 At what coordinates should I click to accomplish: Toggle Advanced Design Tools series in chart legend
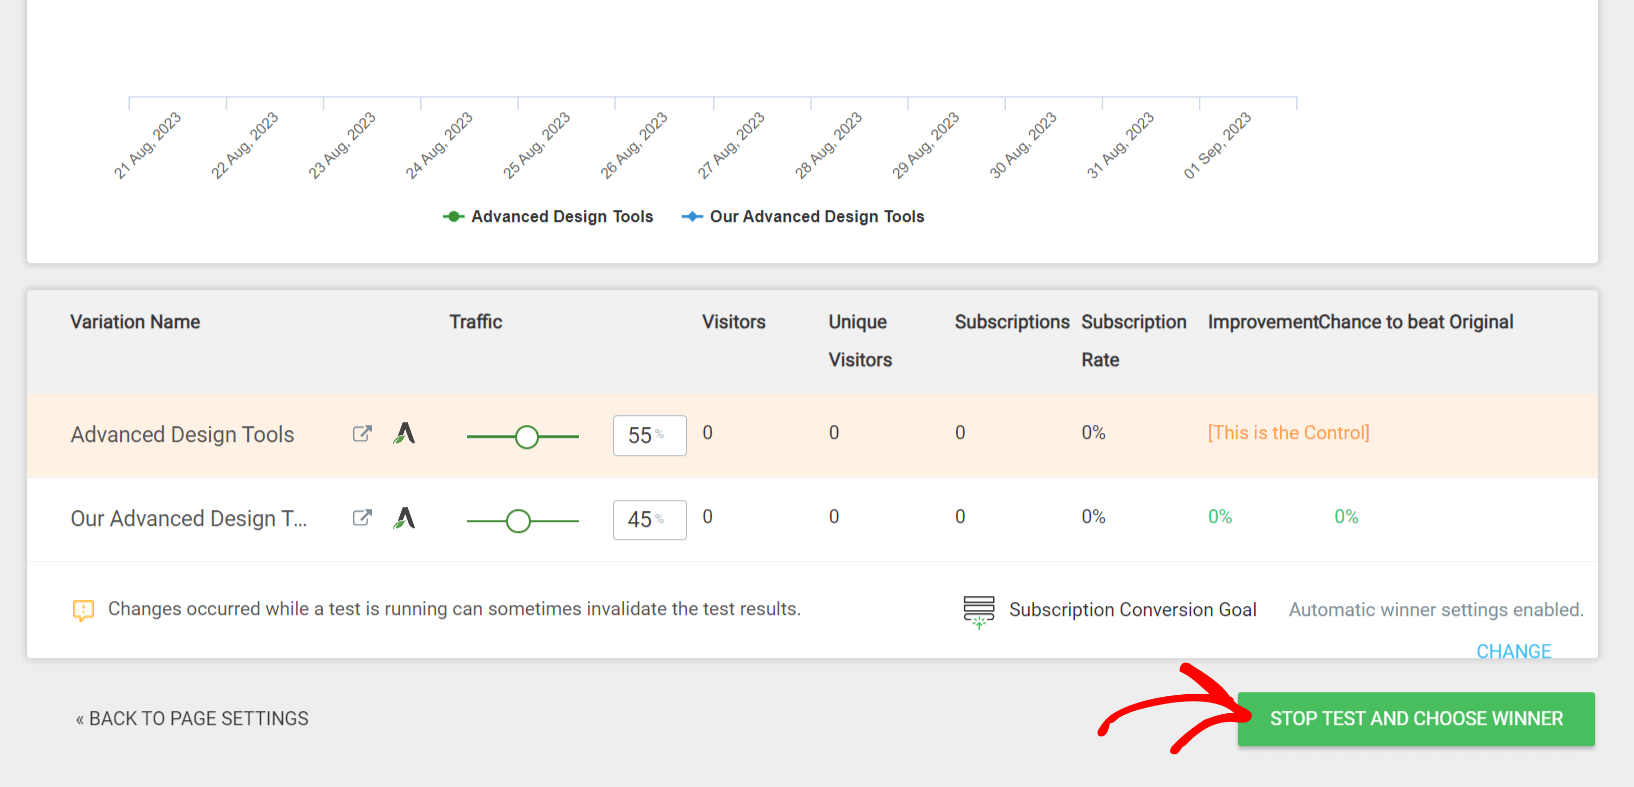548,217
